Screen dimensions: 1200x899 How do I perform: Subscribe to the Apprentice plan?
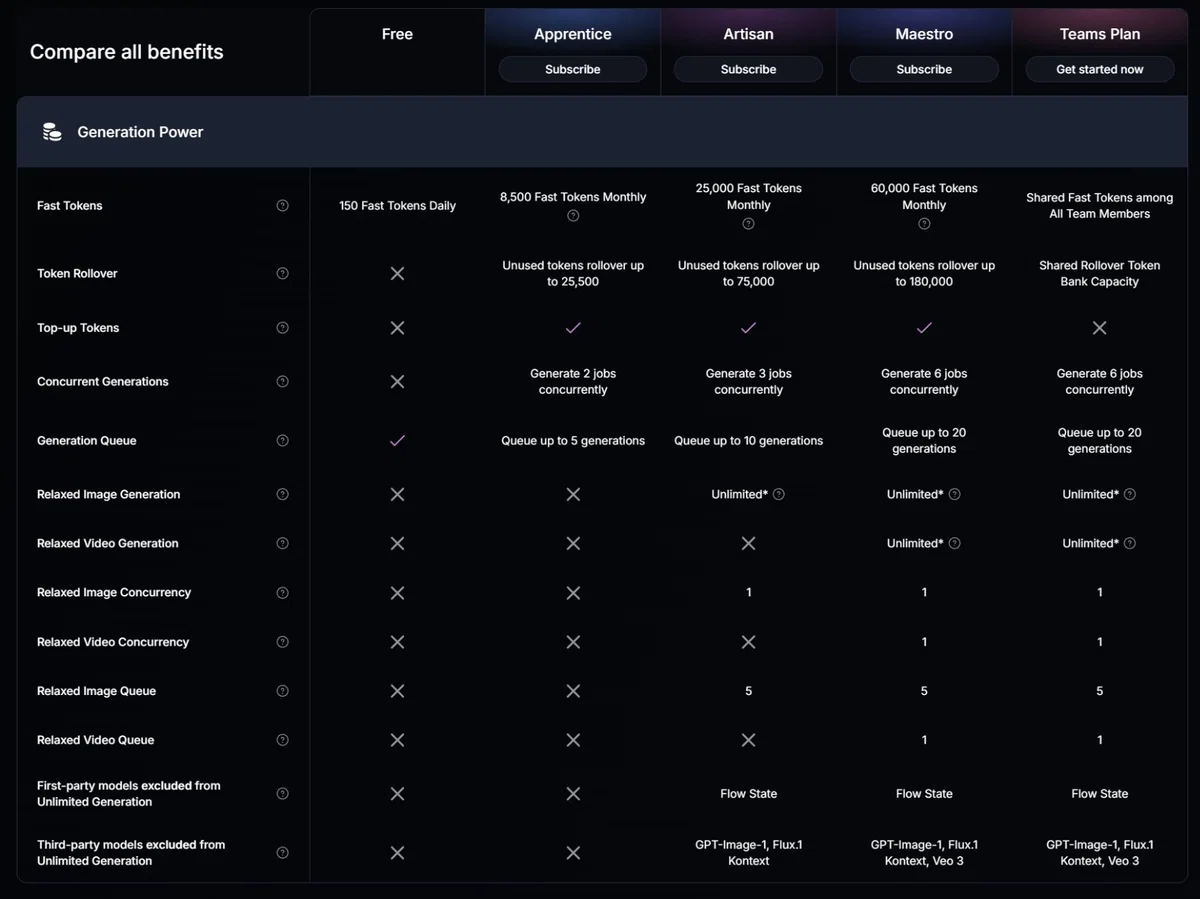pos(573,70)
